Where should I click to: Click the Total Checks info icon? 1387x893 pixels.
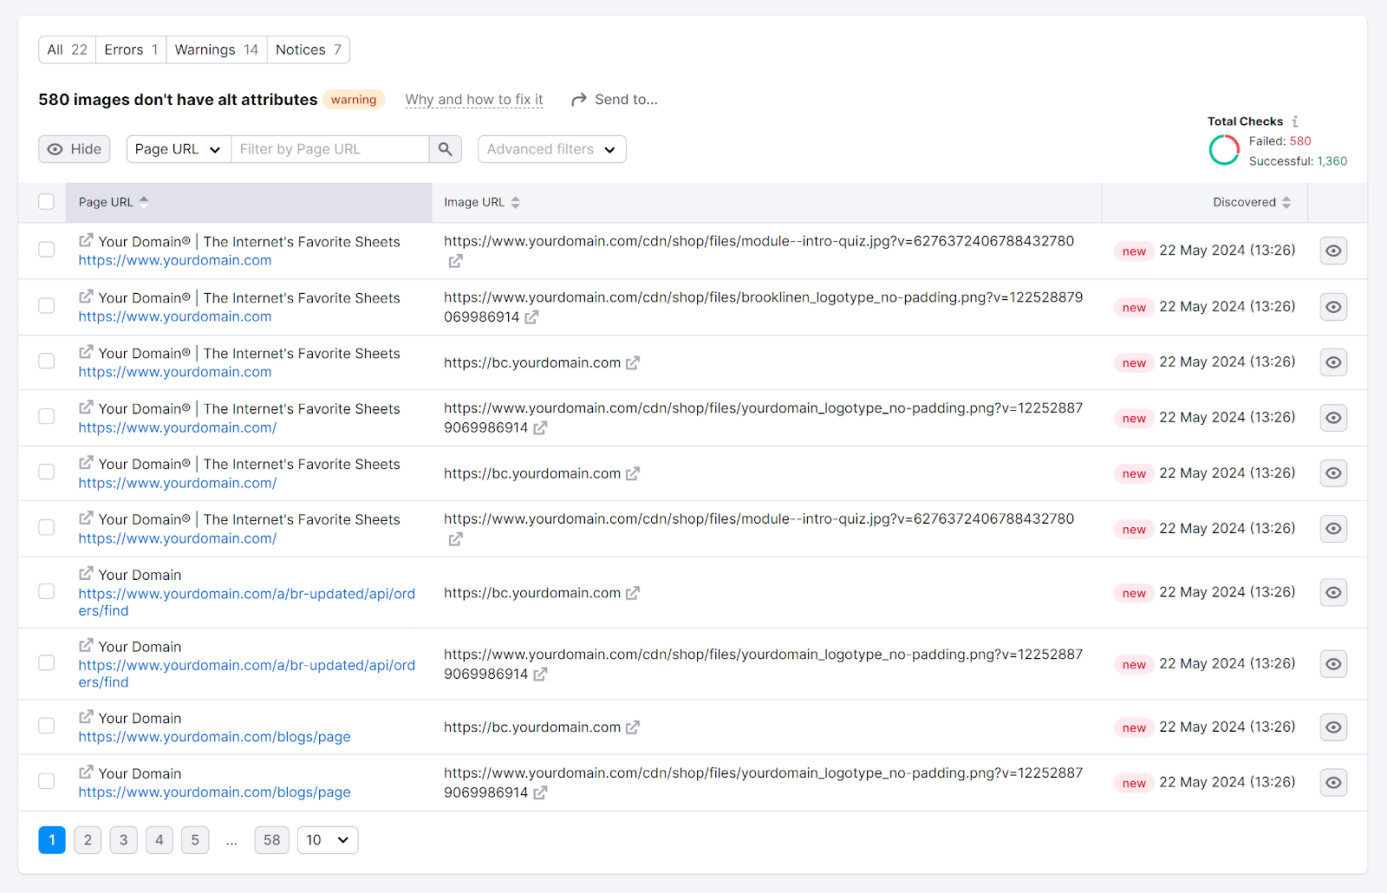(x=1295, y=121)
